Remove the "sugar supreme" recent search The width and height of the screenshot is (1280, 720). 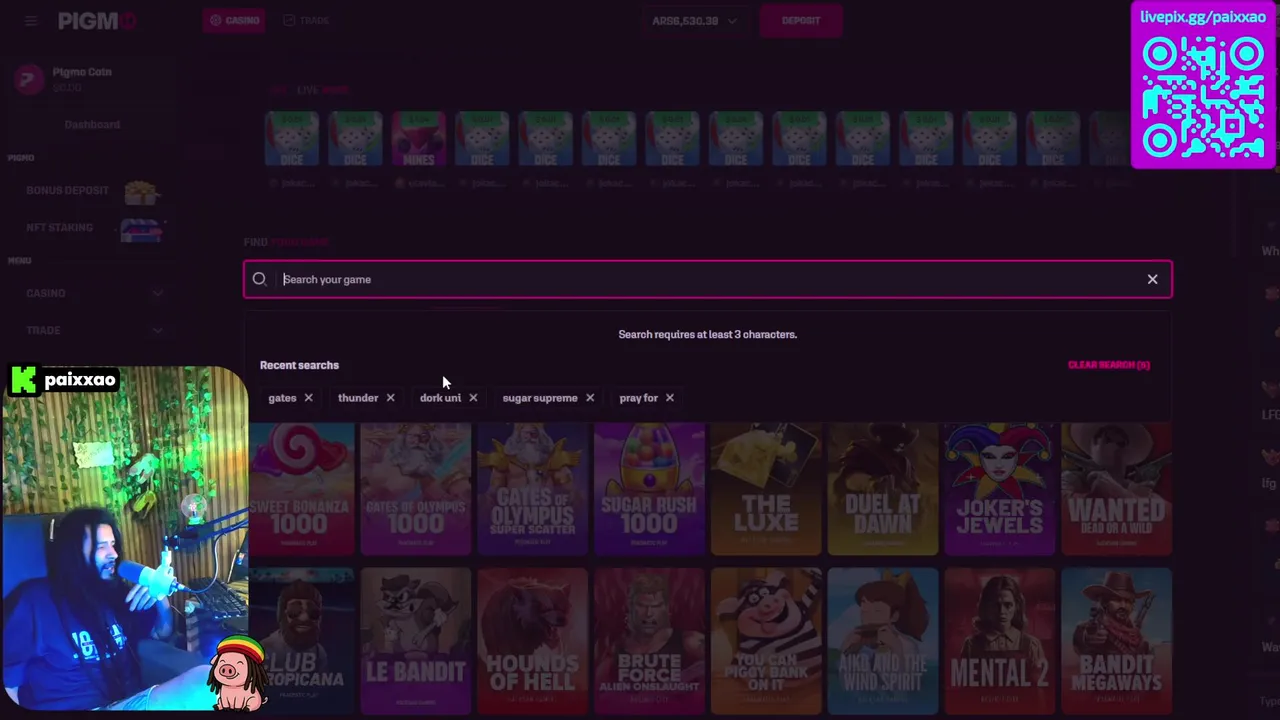[590, 398]
